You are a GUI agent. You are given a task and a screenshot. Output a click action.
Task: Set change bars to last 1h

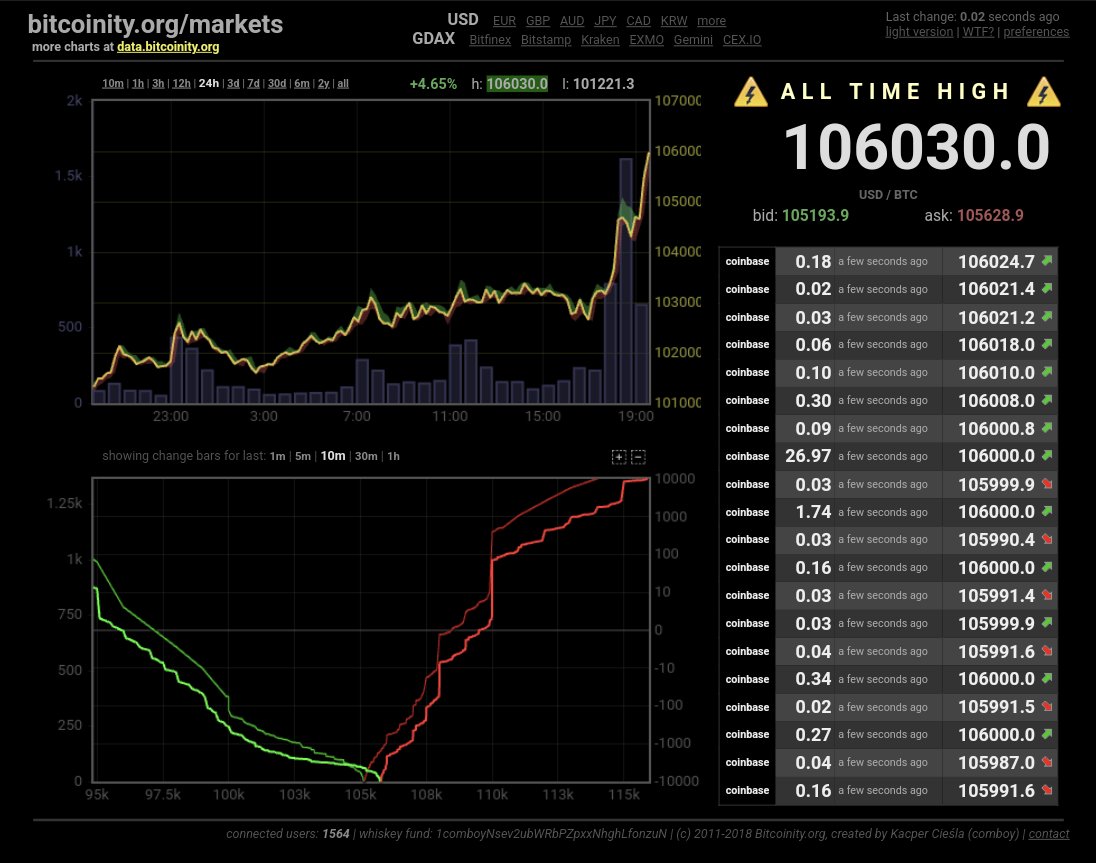[x=394, y=456]
